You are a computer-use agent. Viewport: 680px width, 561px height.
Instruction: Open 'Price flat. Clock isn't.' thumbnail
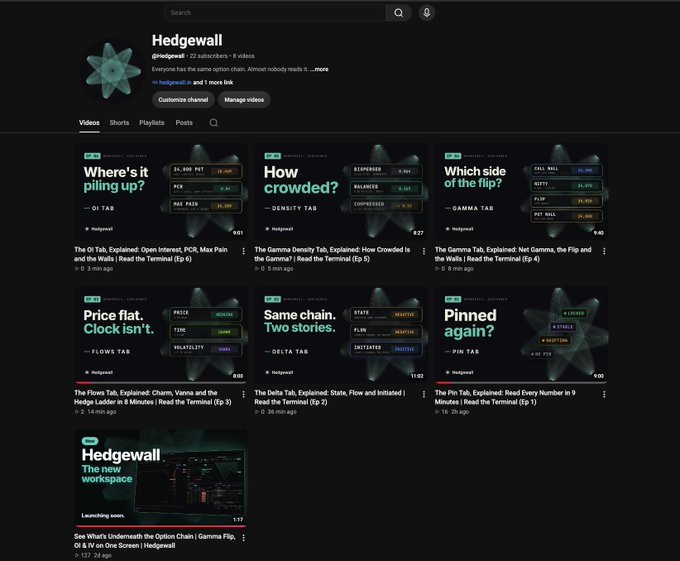point(161,334)
